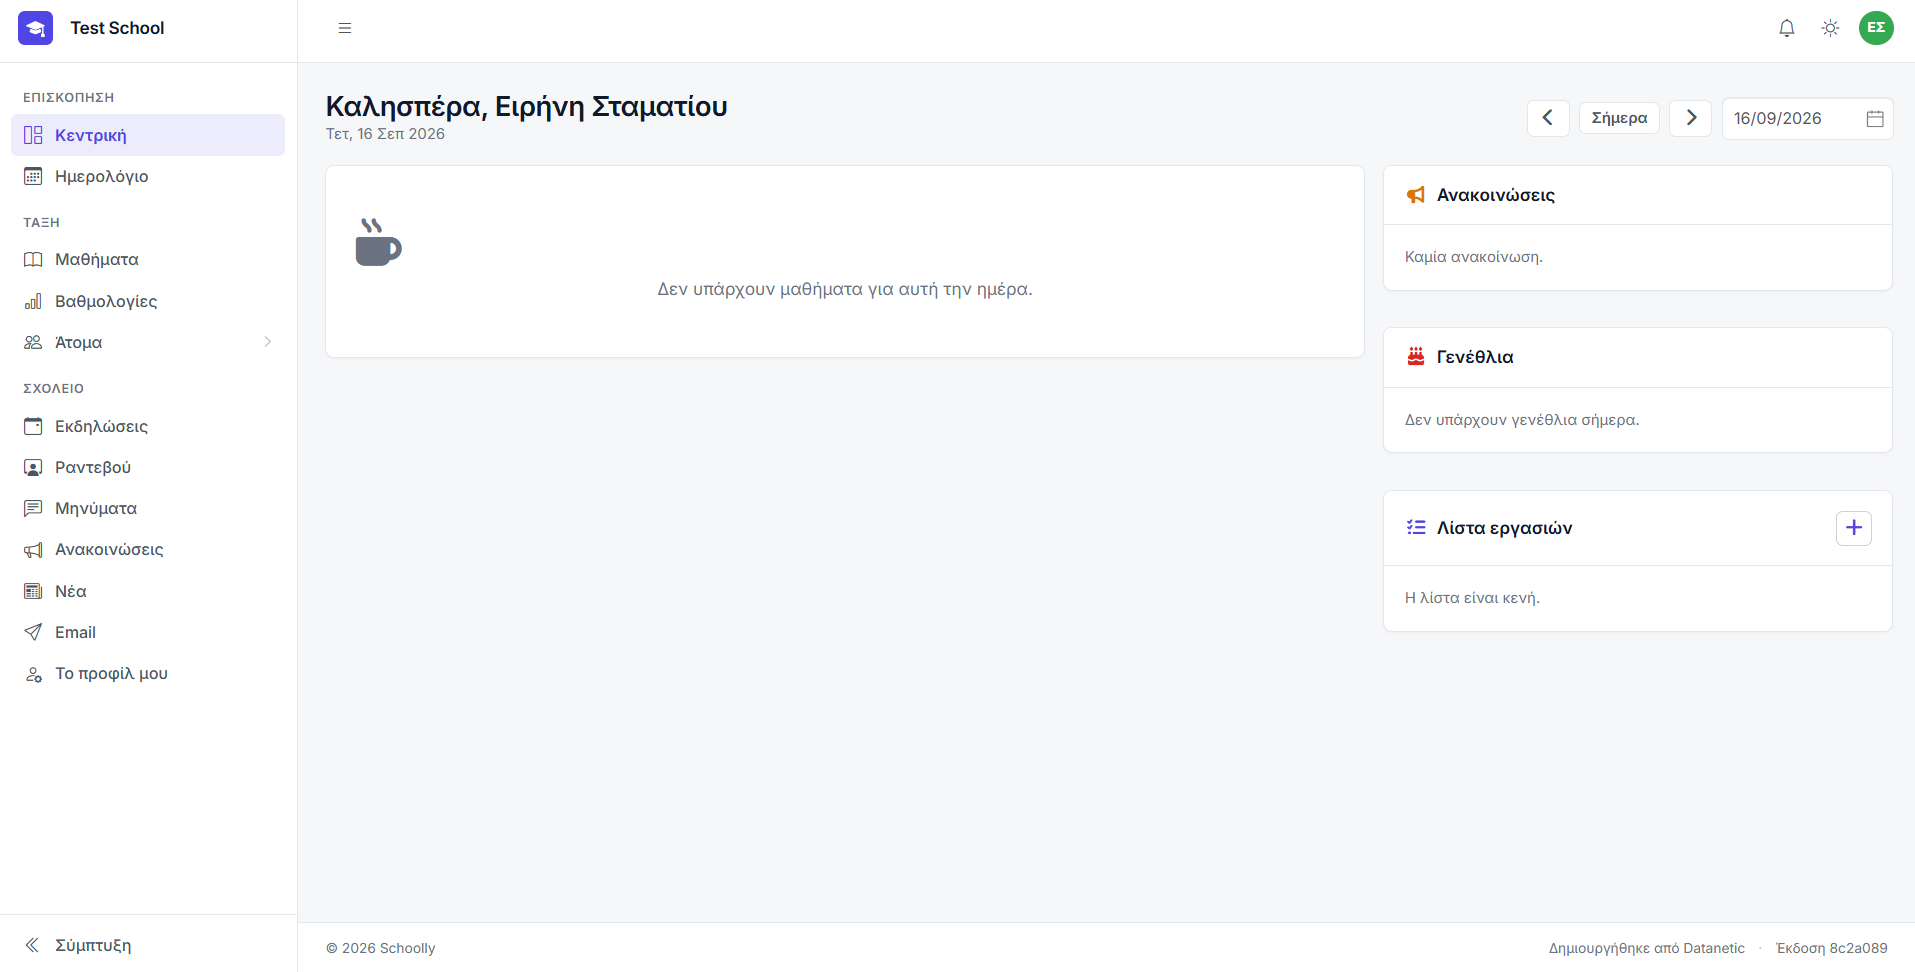The width and height of the screenshot is (1915, 972).
Task: Open the calendar picker icon in date field
Action: click(x=1875, y=118)
